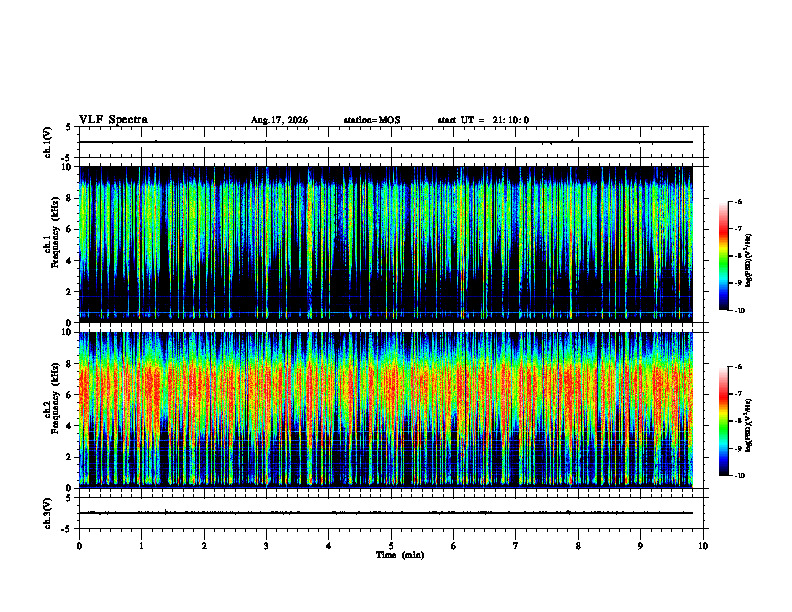Click the Aug. 17, 2026 date label
The image size is (792, 612).
[279, 120]
